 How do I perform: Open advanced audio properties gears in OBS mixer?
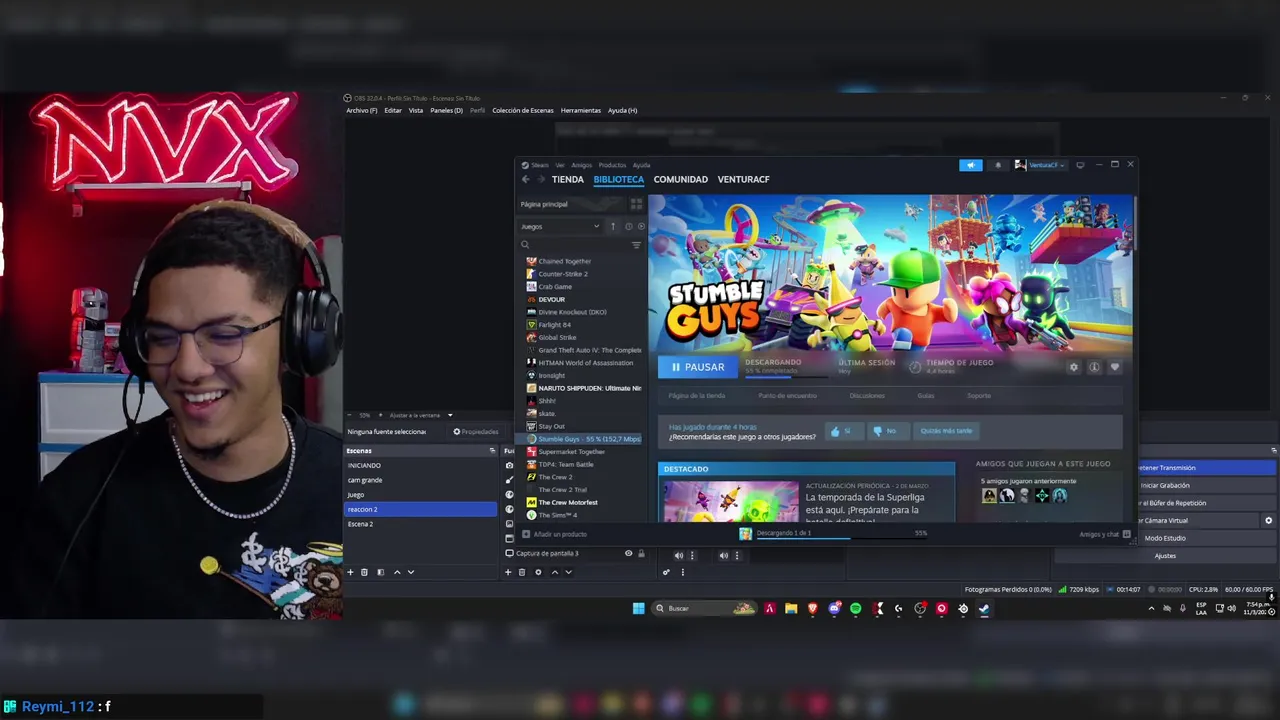click(x=666, y=572)
